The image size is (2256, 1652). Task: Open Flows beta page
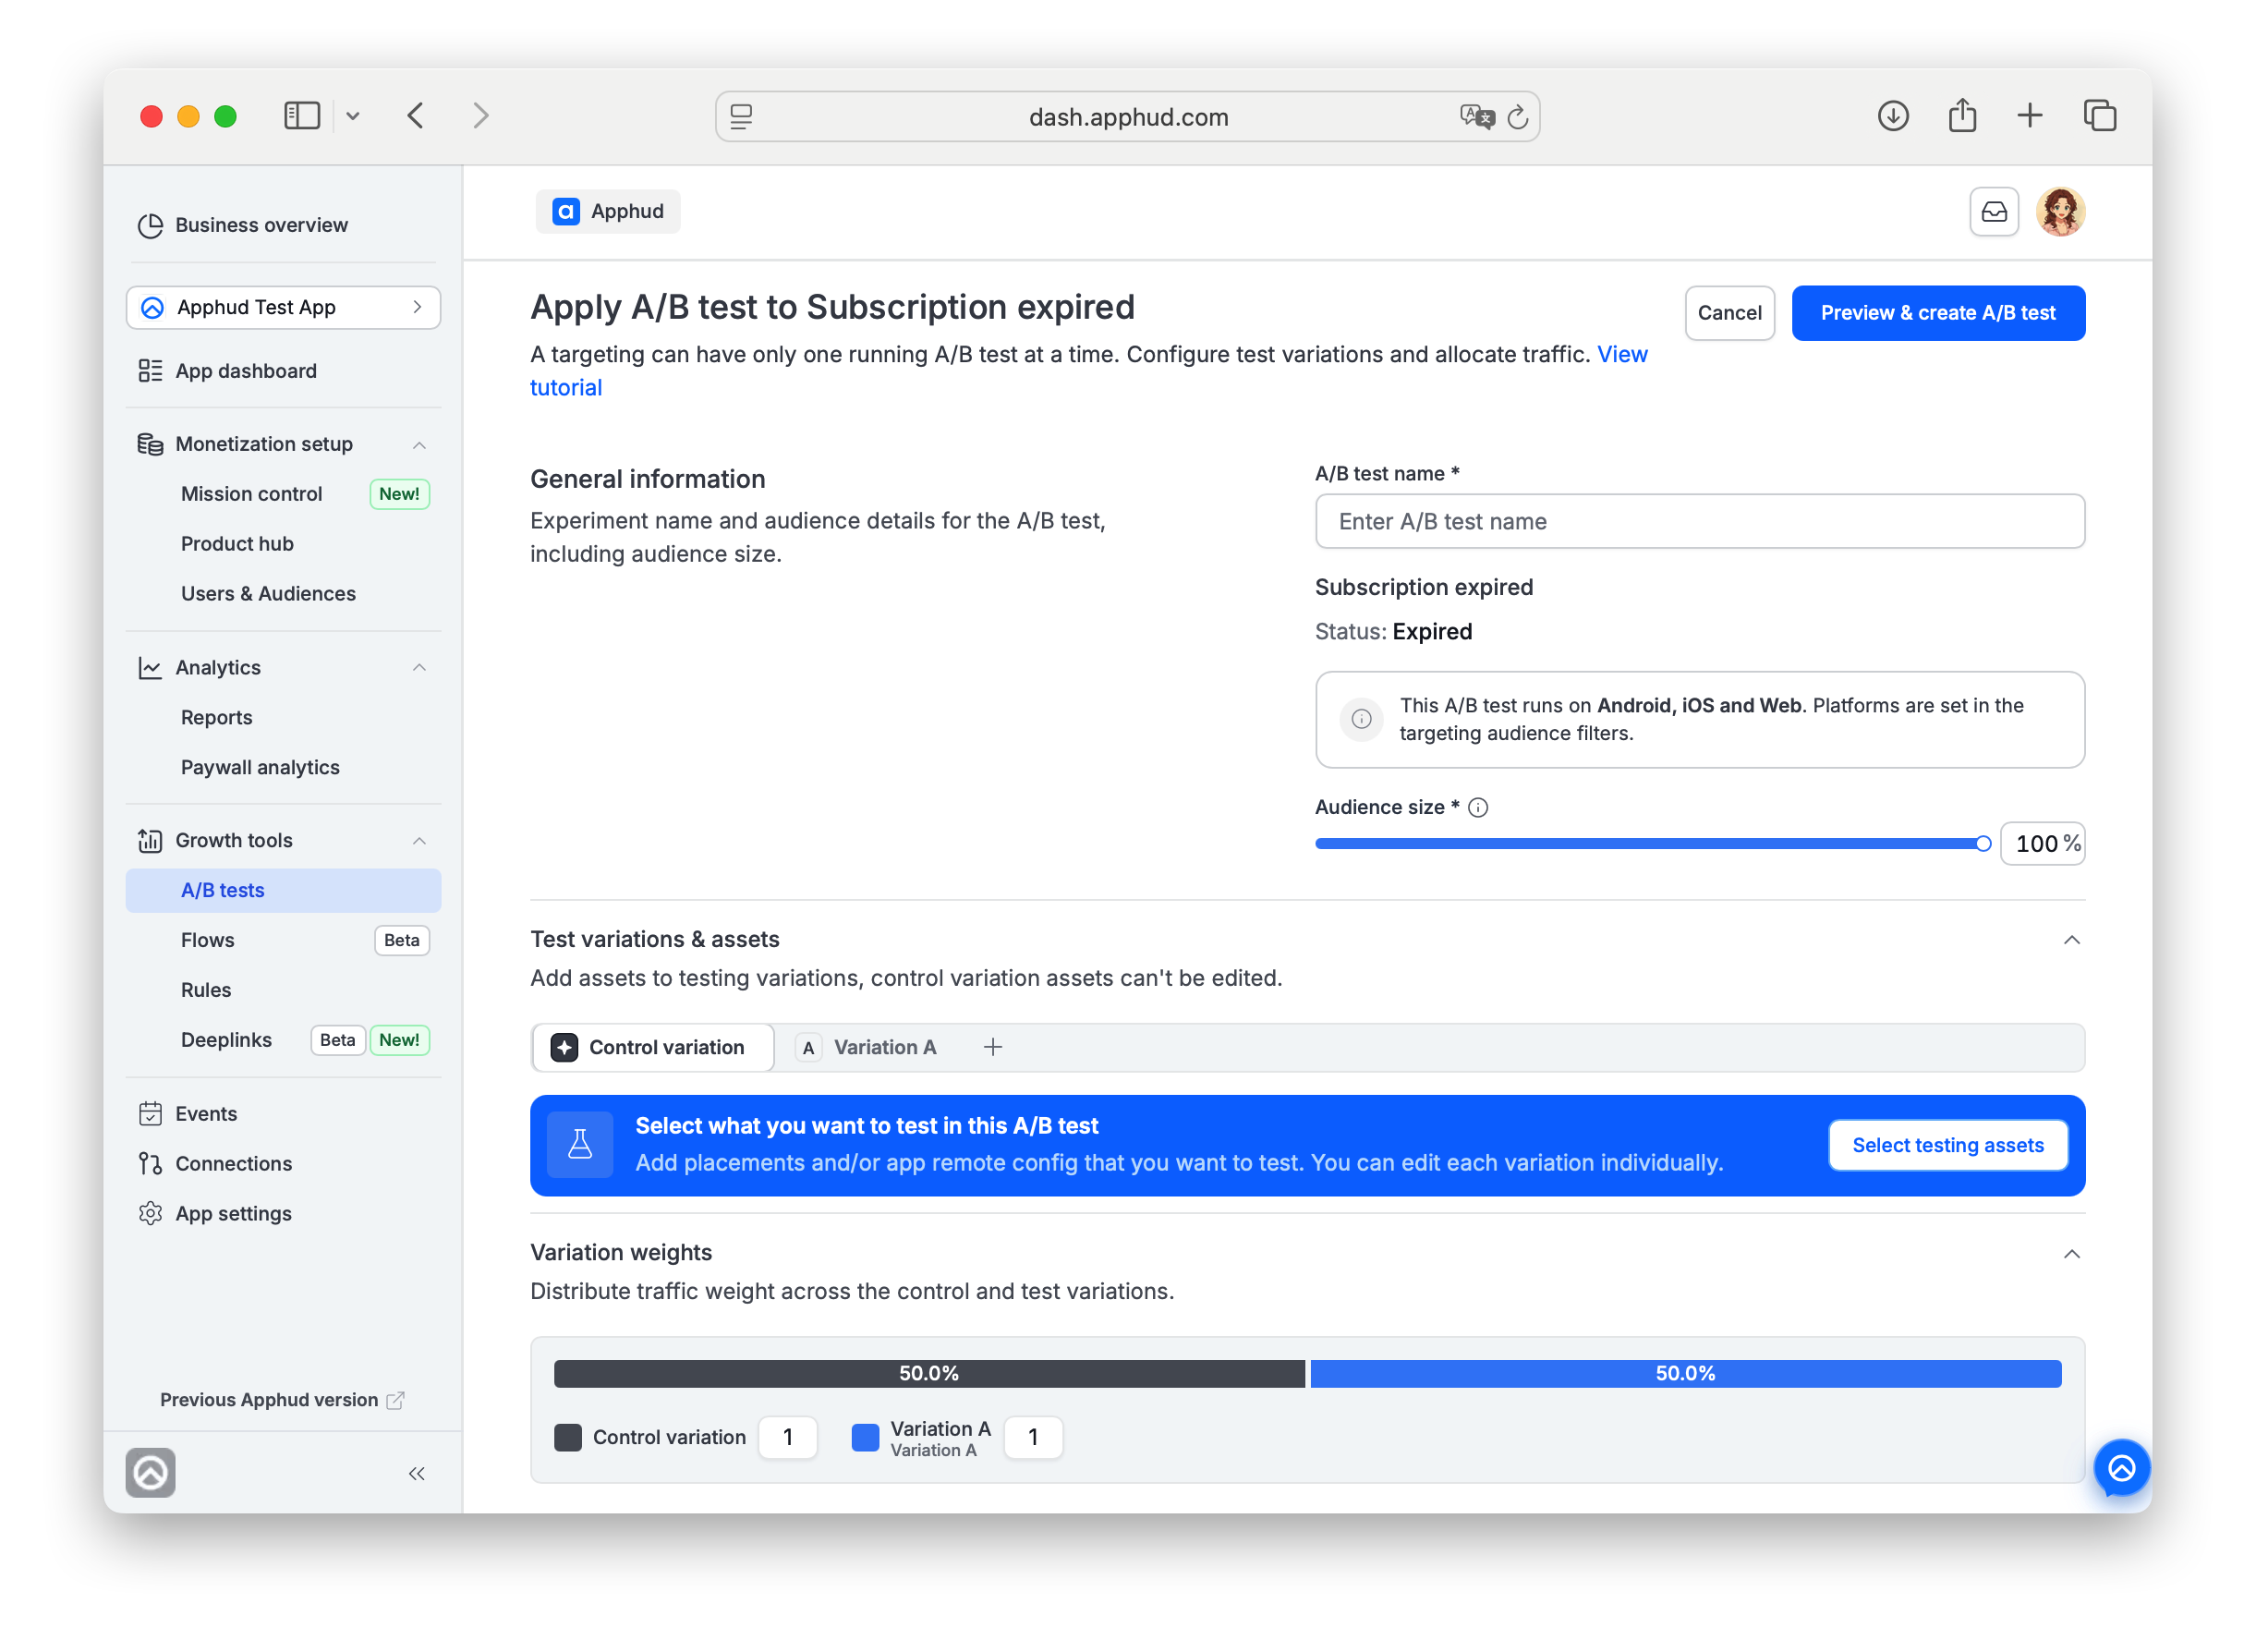pos(207,941)
